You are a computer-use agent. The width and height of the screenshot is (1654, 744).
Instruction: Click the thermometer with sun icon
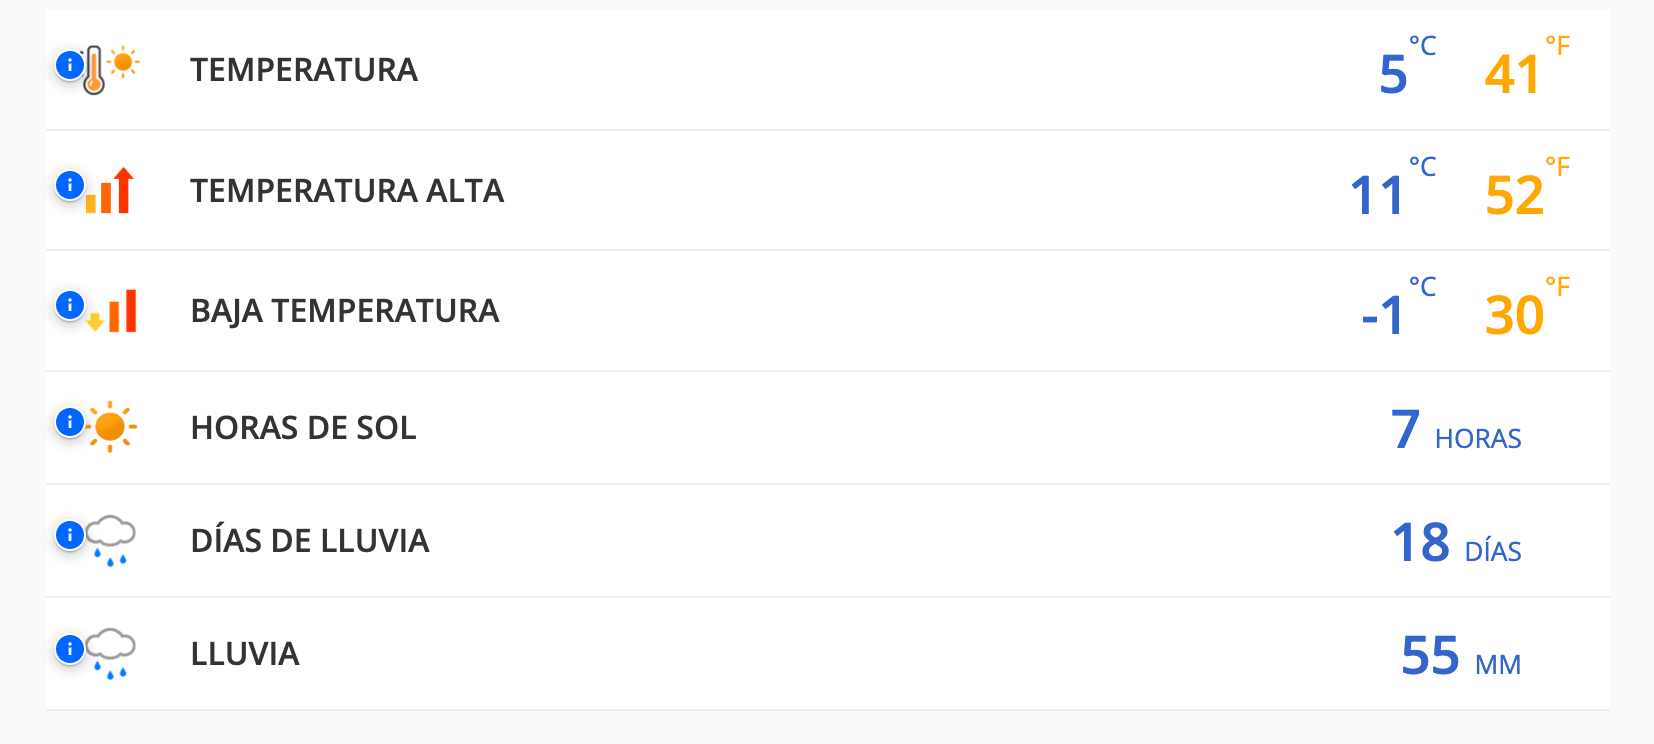[x=108, y=69]
